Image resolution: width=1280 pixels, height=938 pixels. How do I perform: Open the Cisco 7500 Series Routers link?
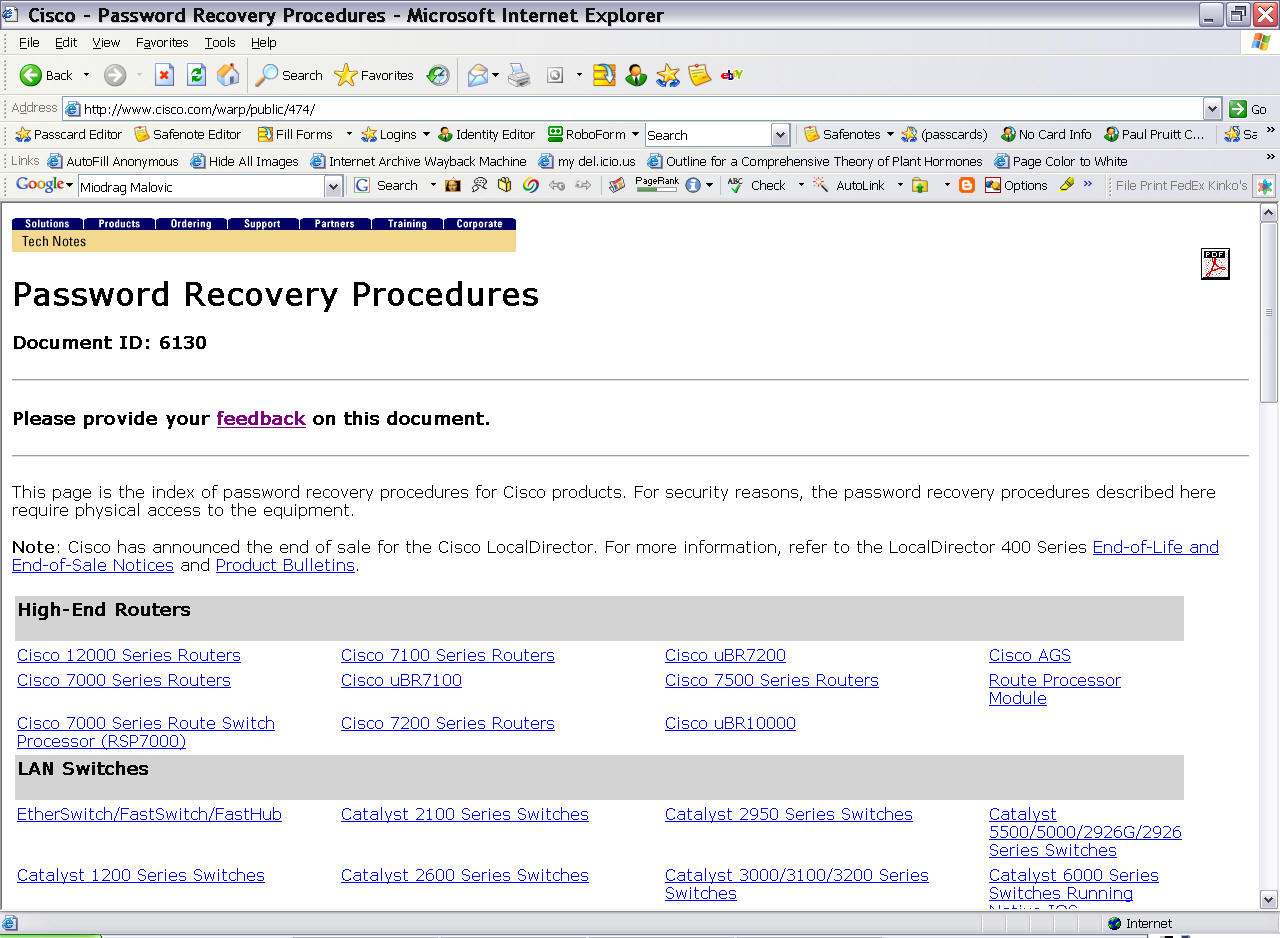(x=772, y=680)
